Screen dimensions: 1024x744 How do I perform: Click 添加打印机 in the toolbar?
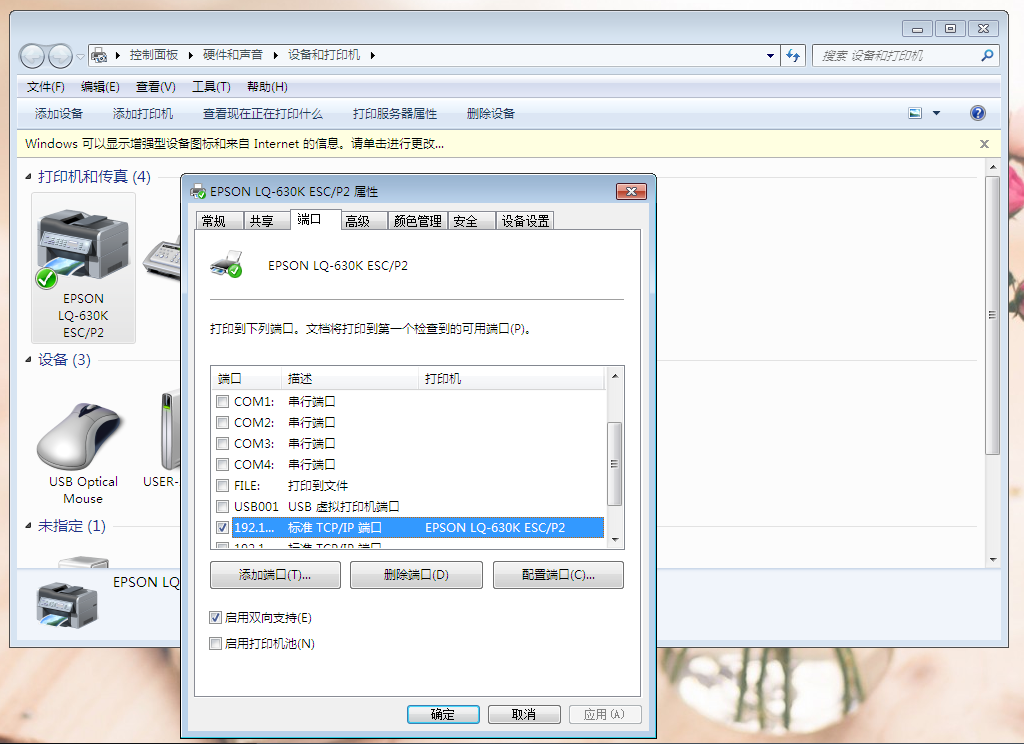(x=142, y=114)
